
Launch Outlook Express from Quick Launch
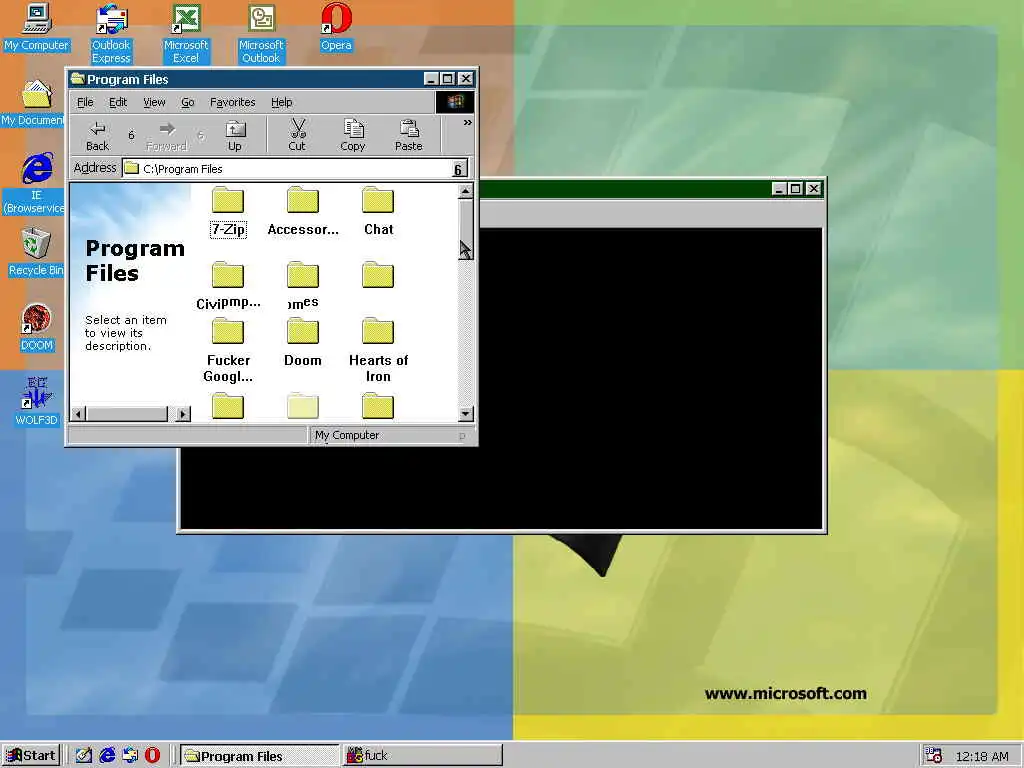pos(130,756)
